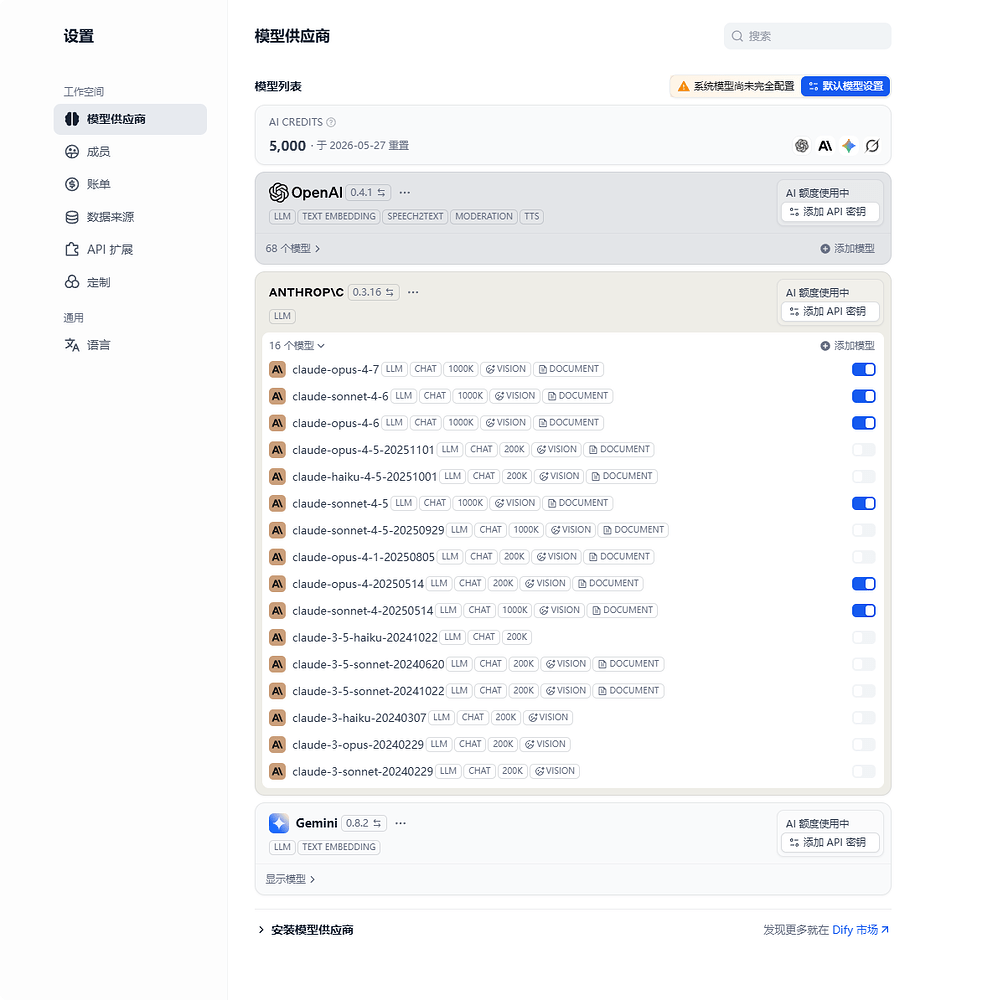Click the 定制 sidebar icon
The height and width of the screenshot is (1000, 1002).
tap(72, 282)
